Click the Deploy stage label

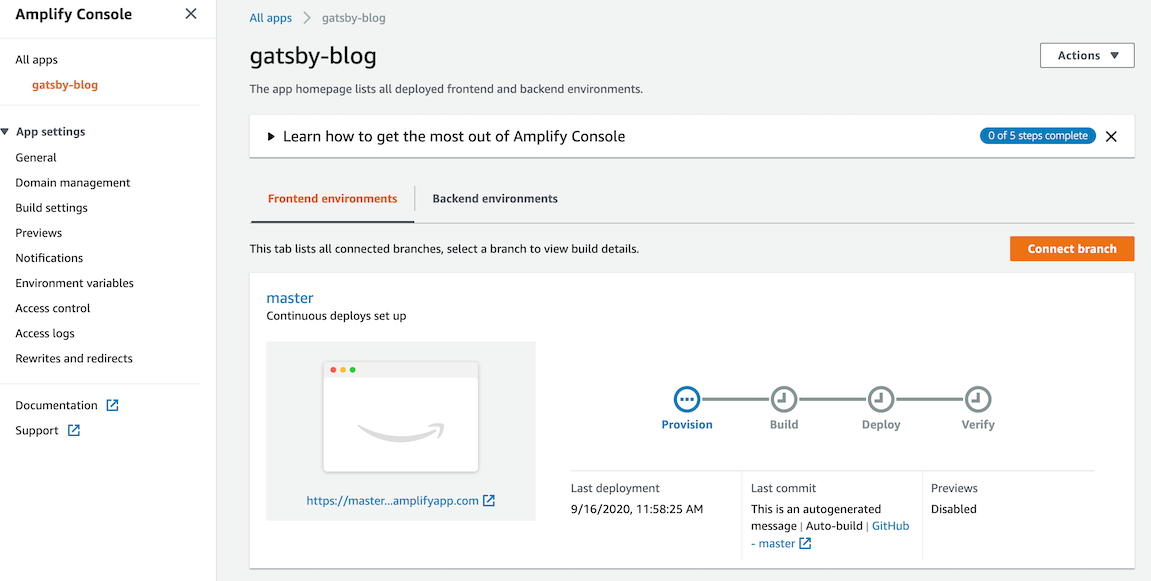881,425
